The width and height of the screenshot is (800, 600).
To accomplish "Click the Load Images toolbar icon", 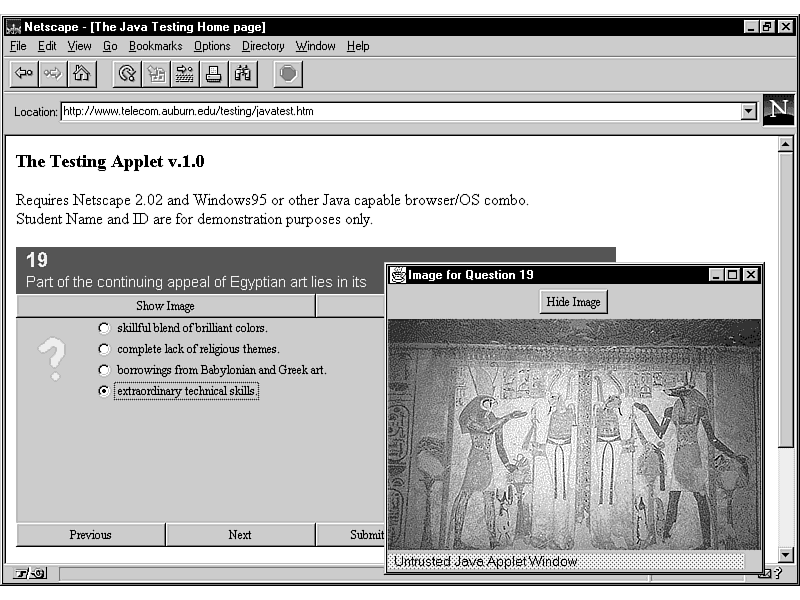I will click(x=156, y=74).
